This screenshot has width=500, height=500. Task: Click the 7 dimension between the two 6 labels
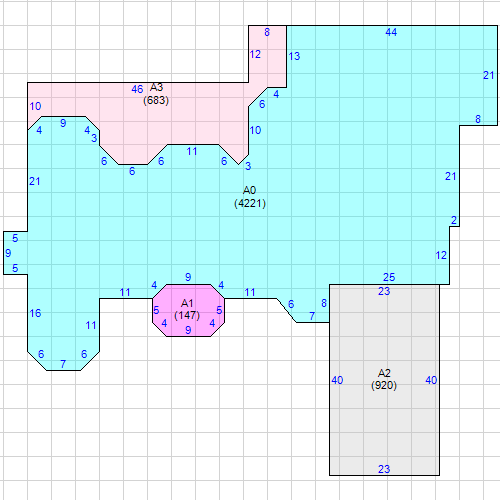pos(63,364)
